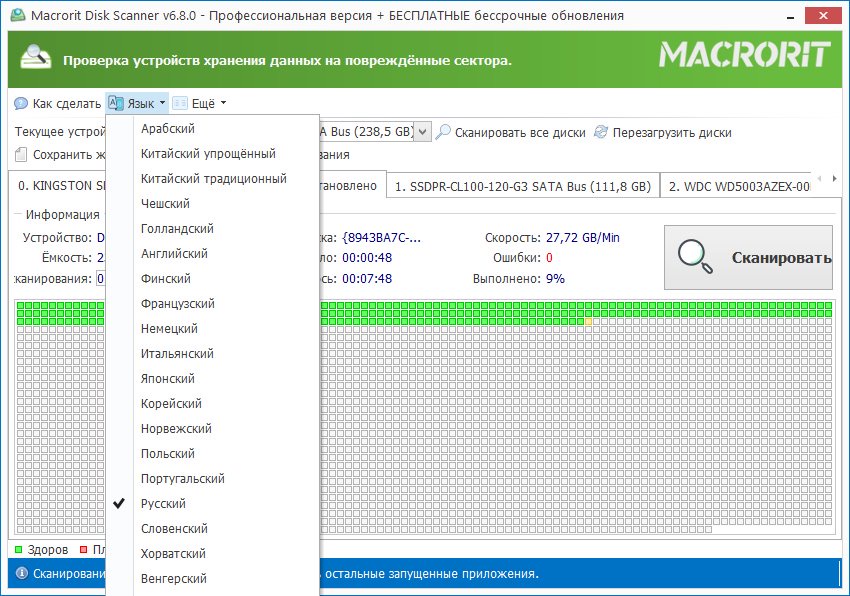Select Финский language

212,278
